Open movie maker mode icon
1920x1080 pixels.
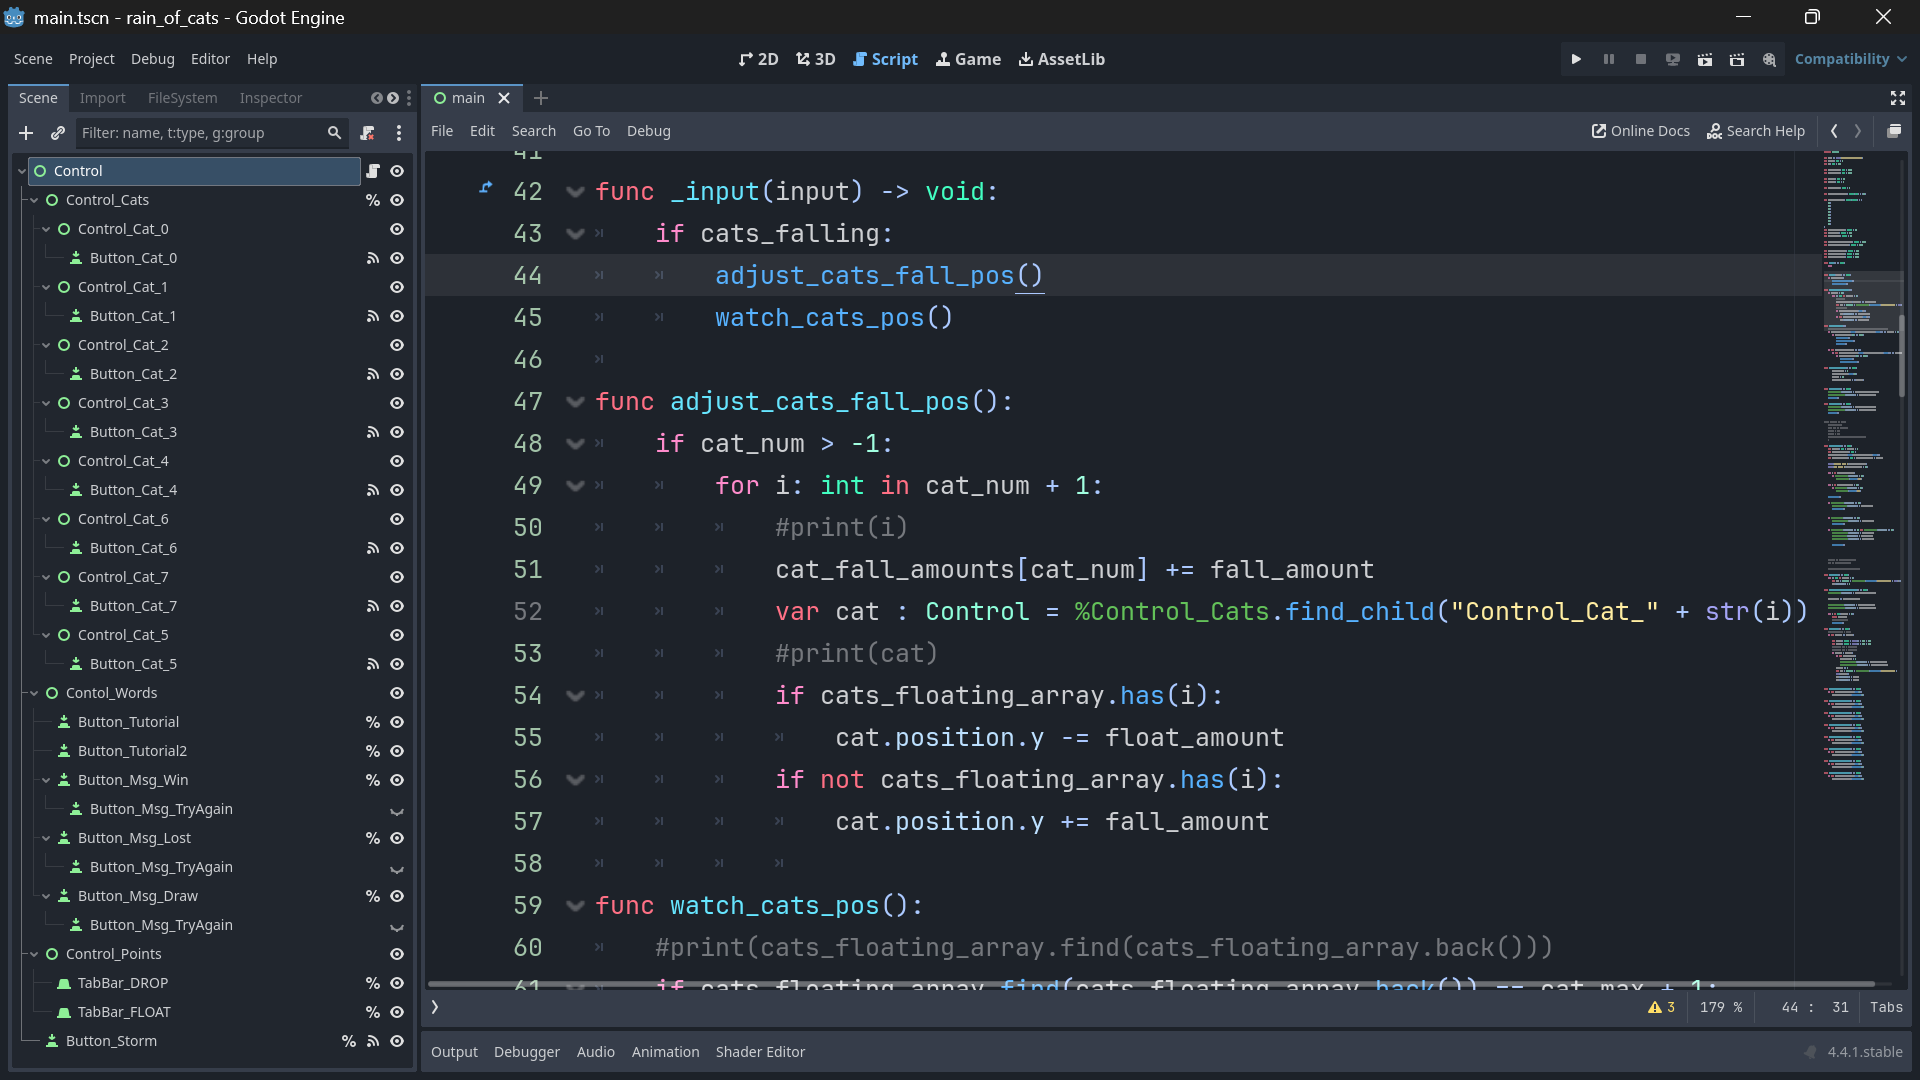(1768, 59)
